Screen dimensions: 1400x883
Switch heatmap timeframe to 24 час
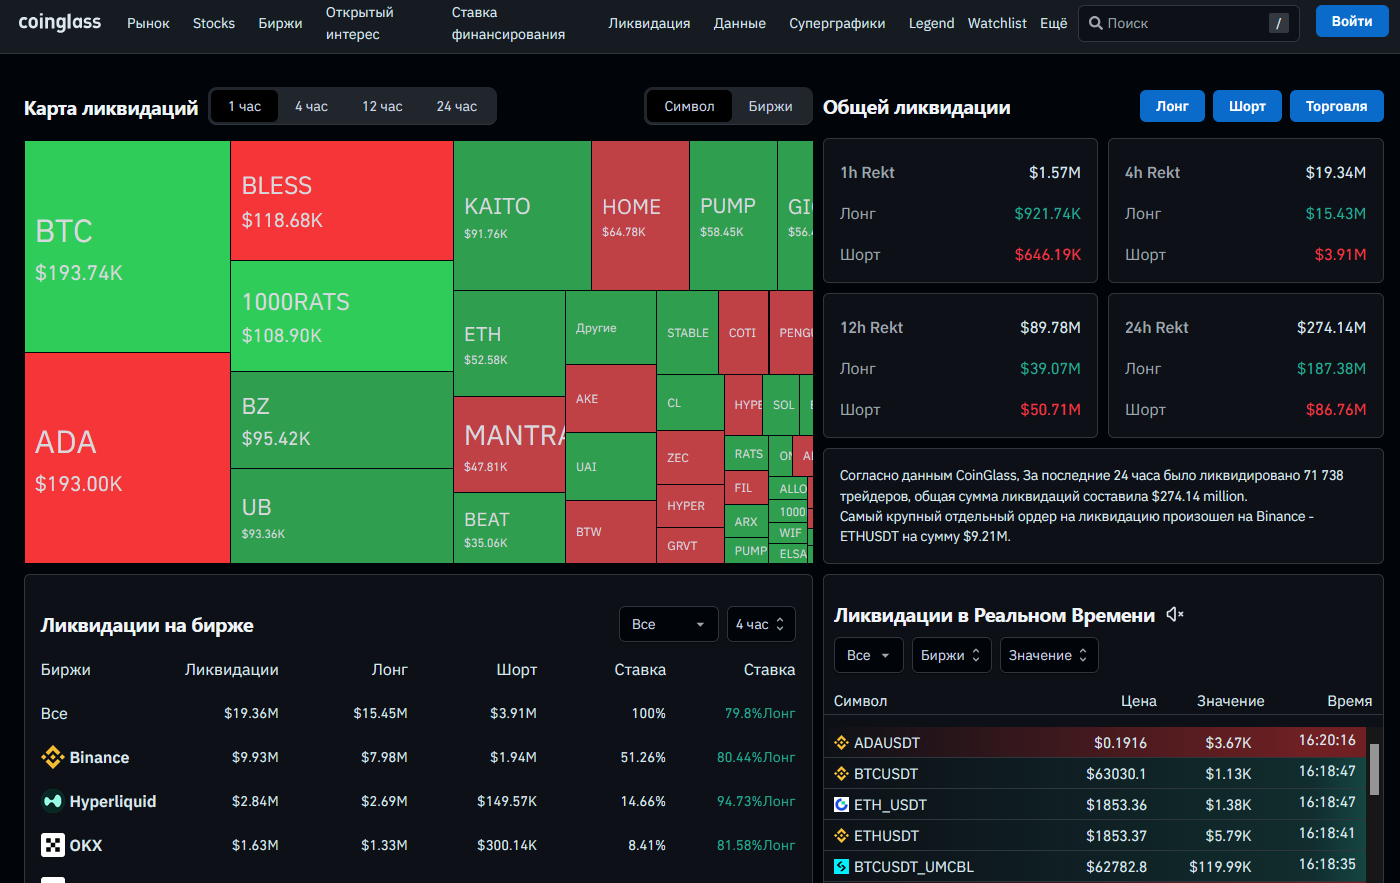tap(457, 106)
